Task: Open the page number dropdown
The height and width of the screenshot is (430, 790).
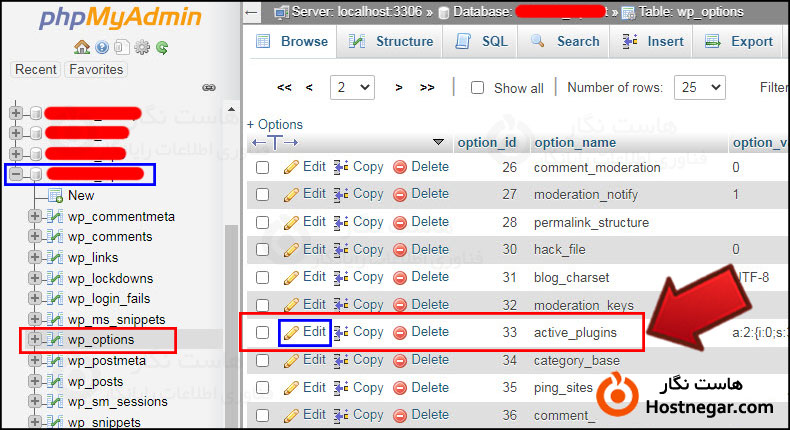Action: pyautogui.click(x=353, y=88)
